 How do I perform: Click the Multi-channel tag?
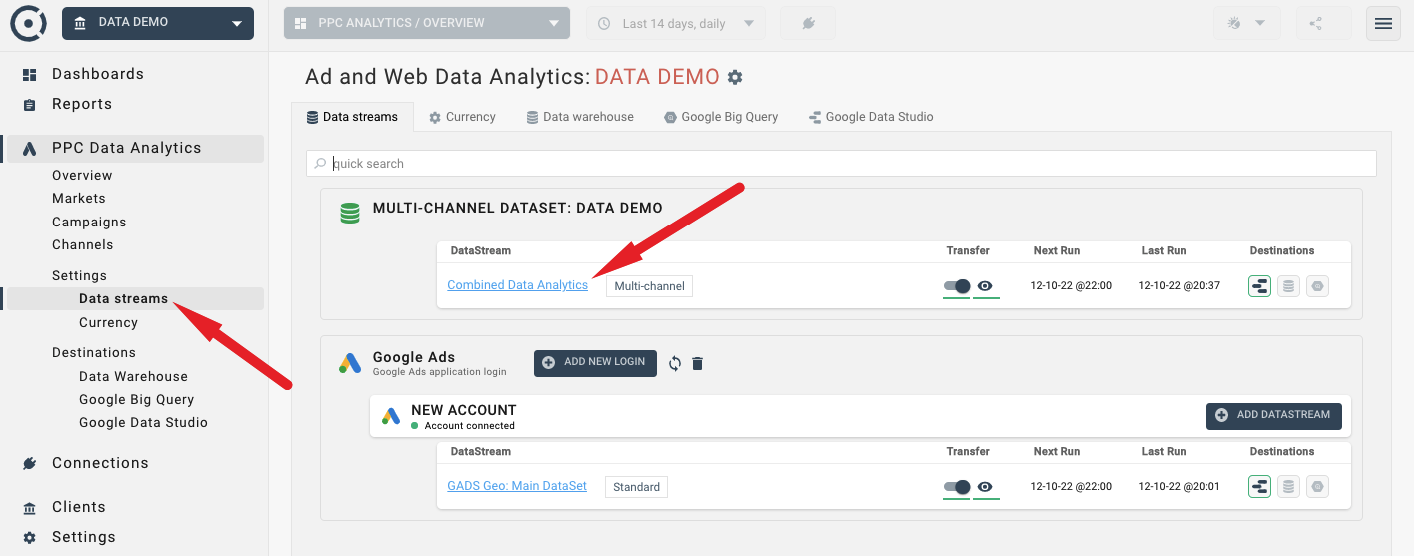649,286
